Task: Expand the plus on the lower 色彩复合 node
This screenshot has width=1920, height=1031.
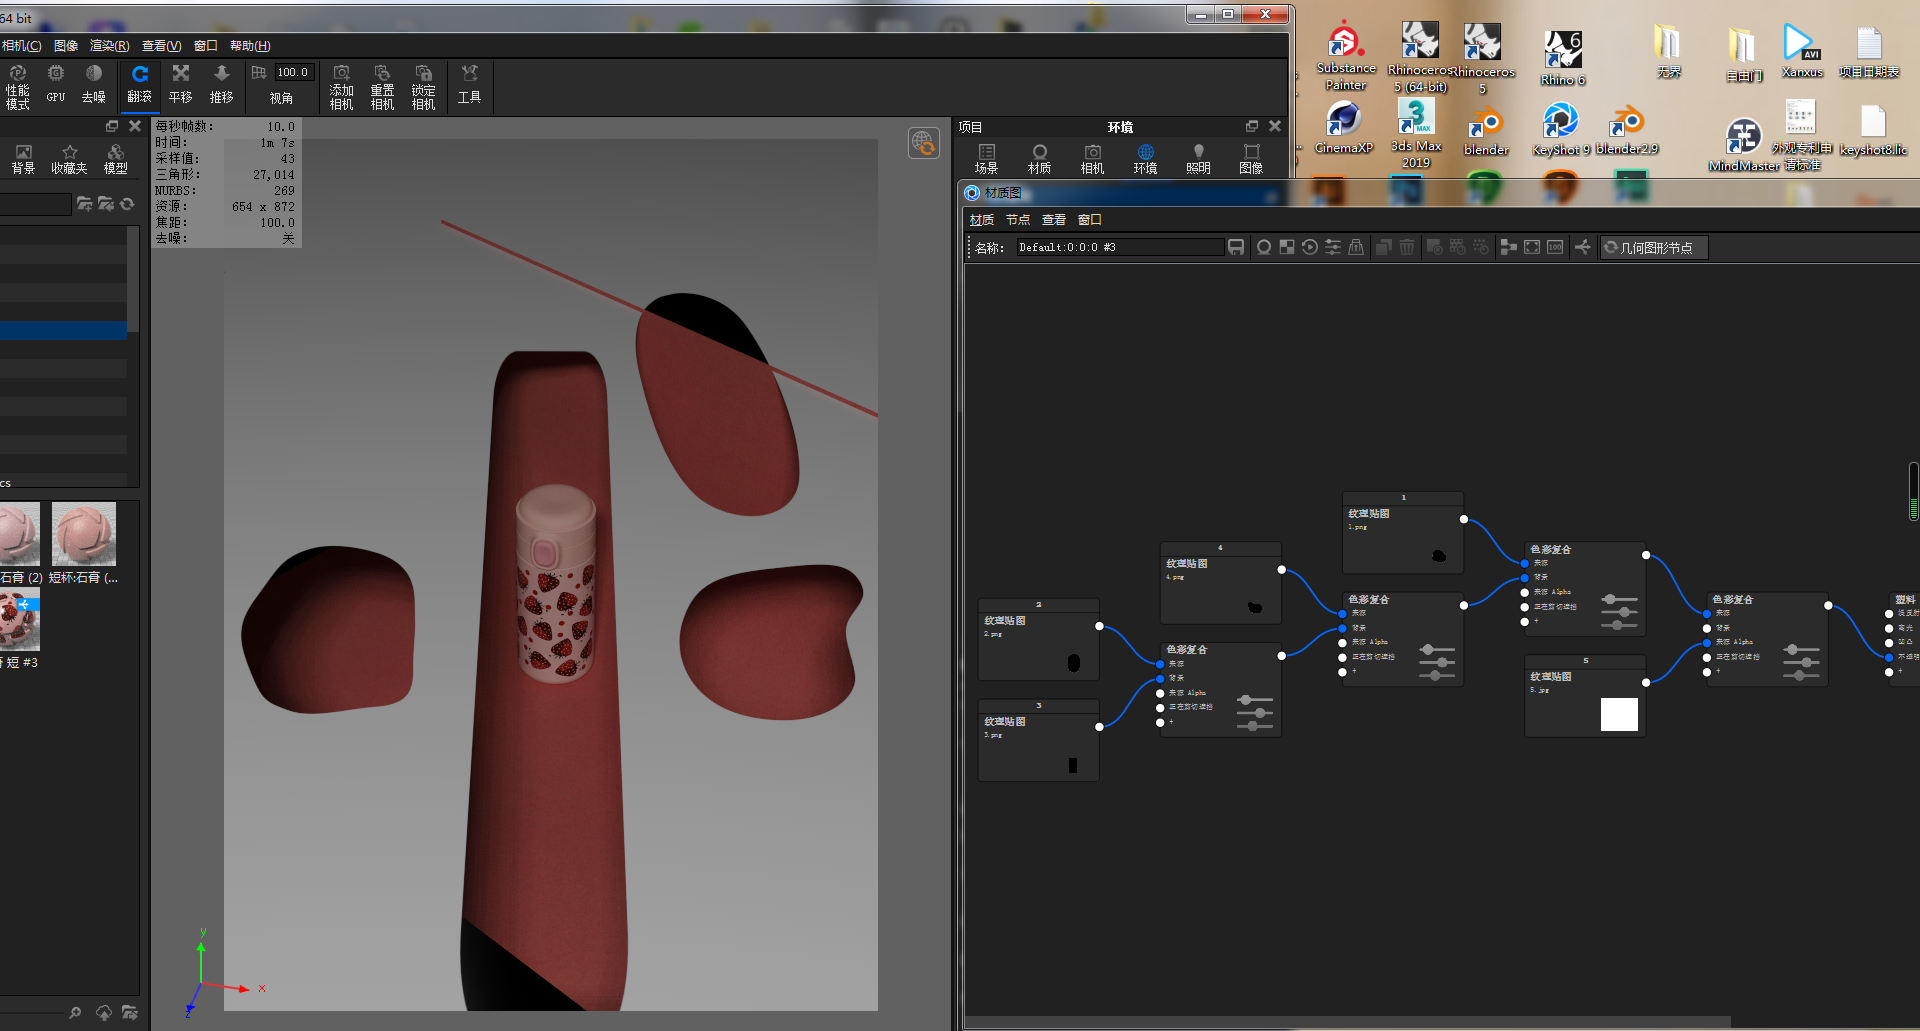Action: (1170, 721)
